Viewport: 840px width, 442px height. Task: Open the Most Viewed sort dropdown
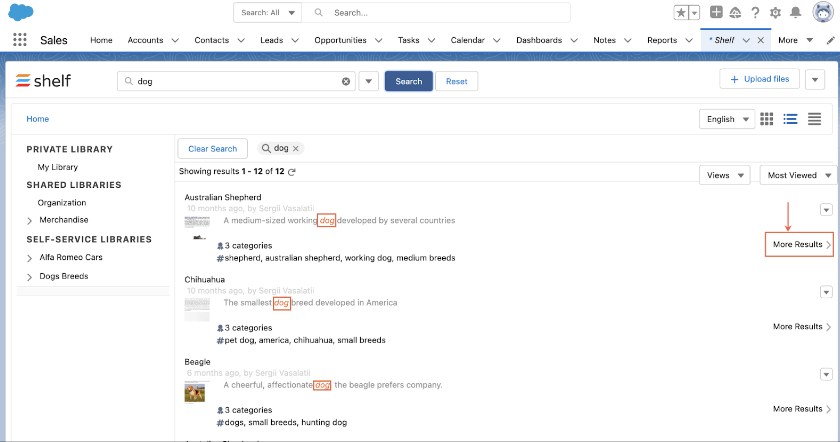pos(798,175)
